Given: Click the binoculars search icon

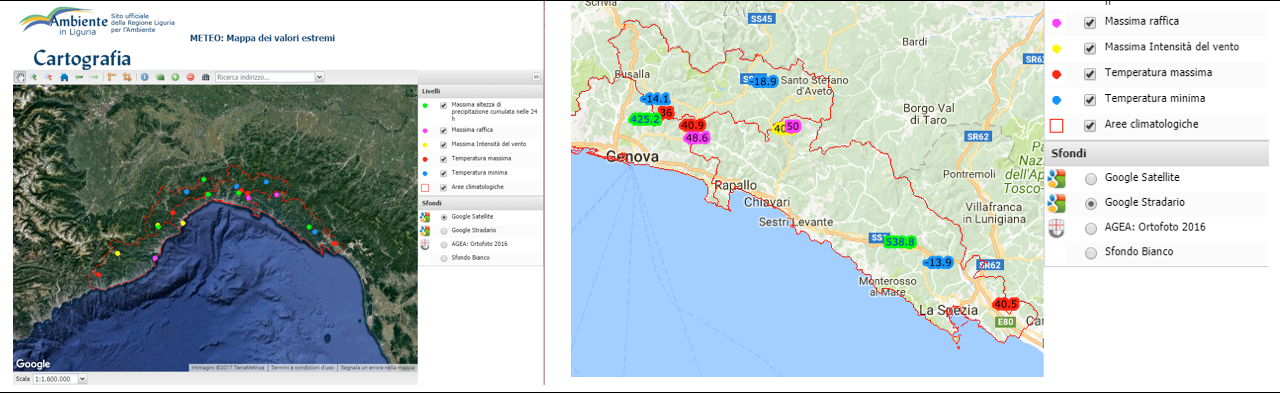Looking at the screenshot, I should (x=205, y=77).
